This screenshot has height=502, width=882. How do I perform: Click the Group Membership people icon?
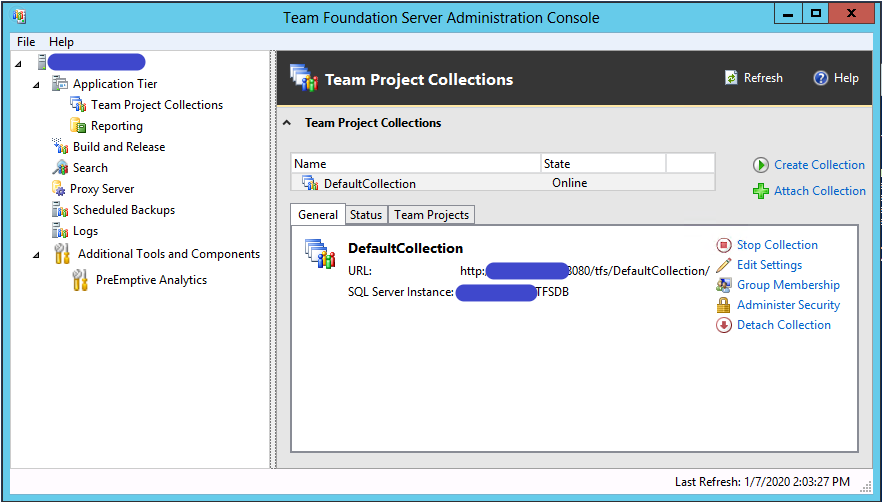(x=723, y=285)
